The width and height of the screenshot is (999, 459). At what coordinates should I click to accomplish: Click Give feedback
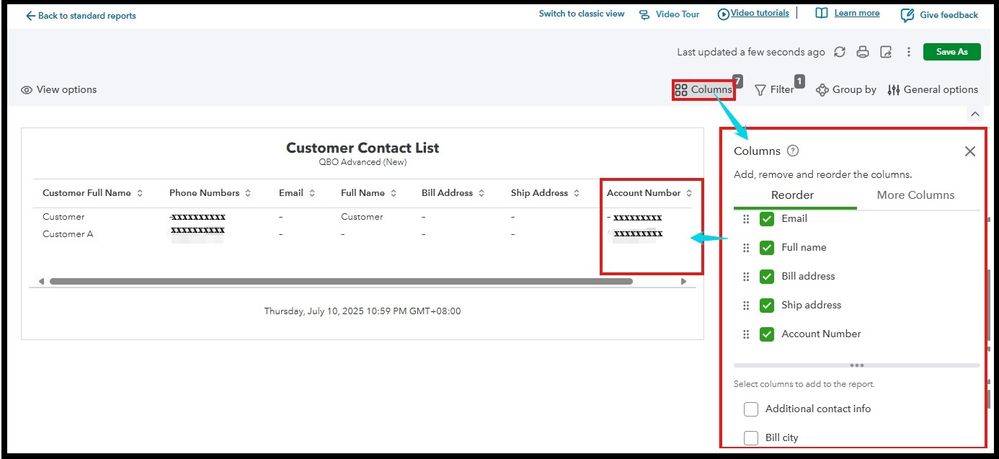pos(939,15)
